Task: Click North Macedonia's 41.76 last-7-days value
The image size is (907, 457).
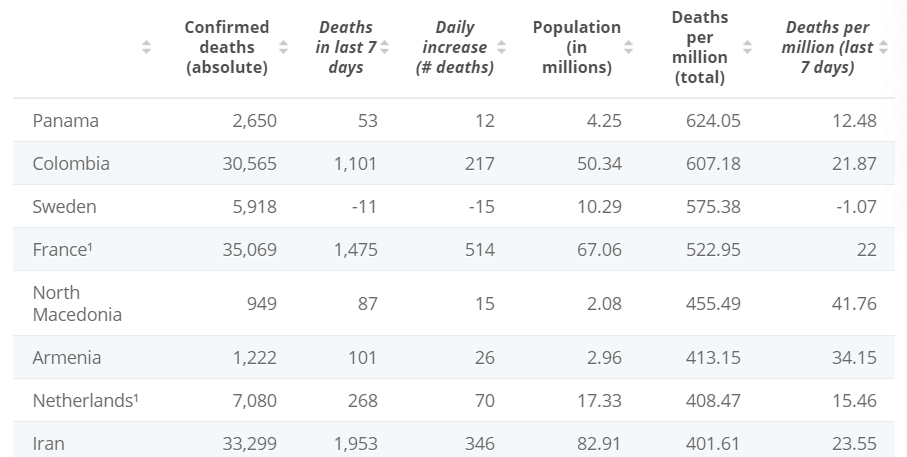Action: [854, 303]
